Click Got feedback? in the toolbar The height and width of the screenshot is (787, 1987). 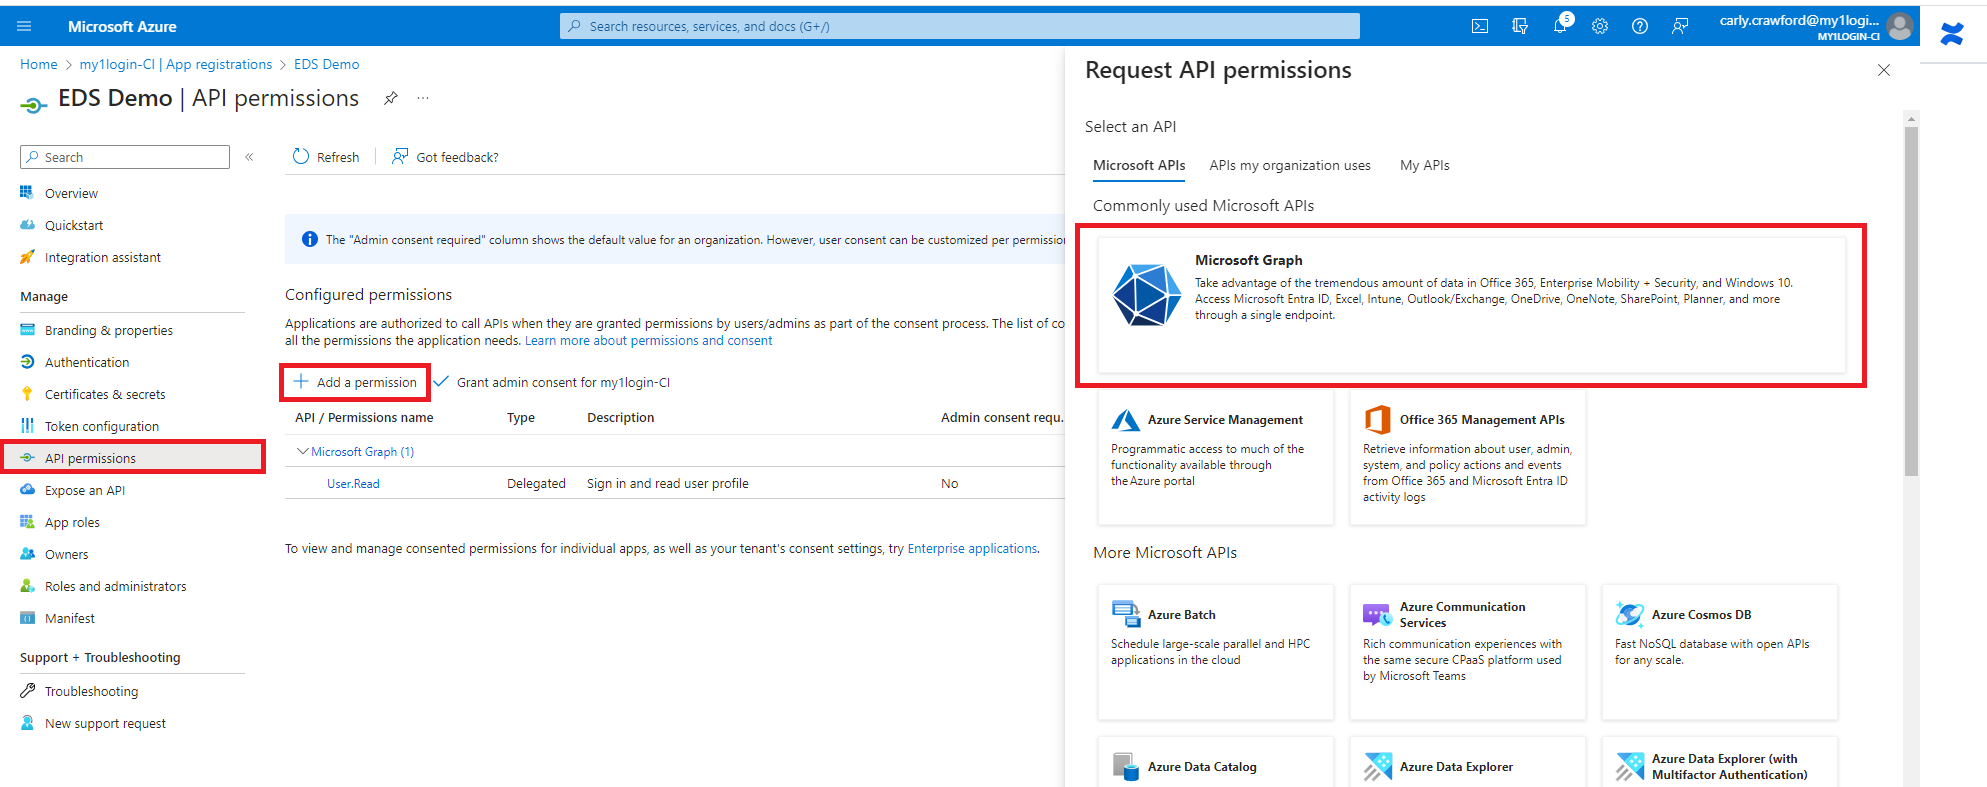(446, 157)
